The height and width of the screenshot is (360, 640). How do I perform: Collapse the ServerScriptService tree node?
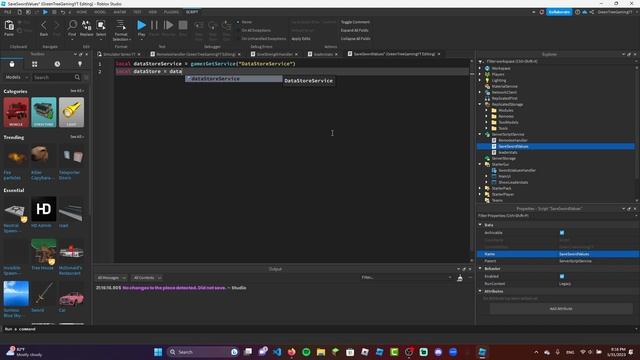[x=480, y=134]
